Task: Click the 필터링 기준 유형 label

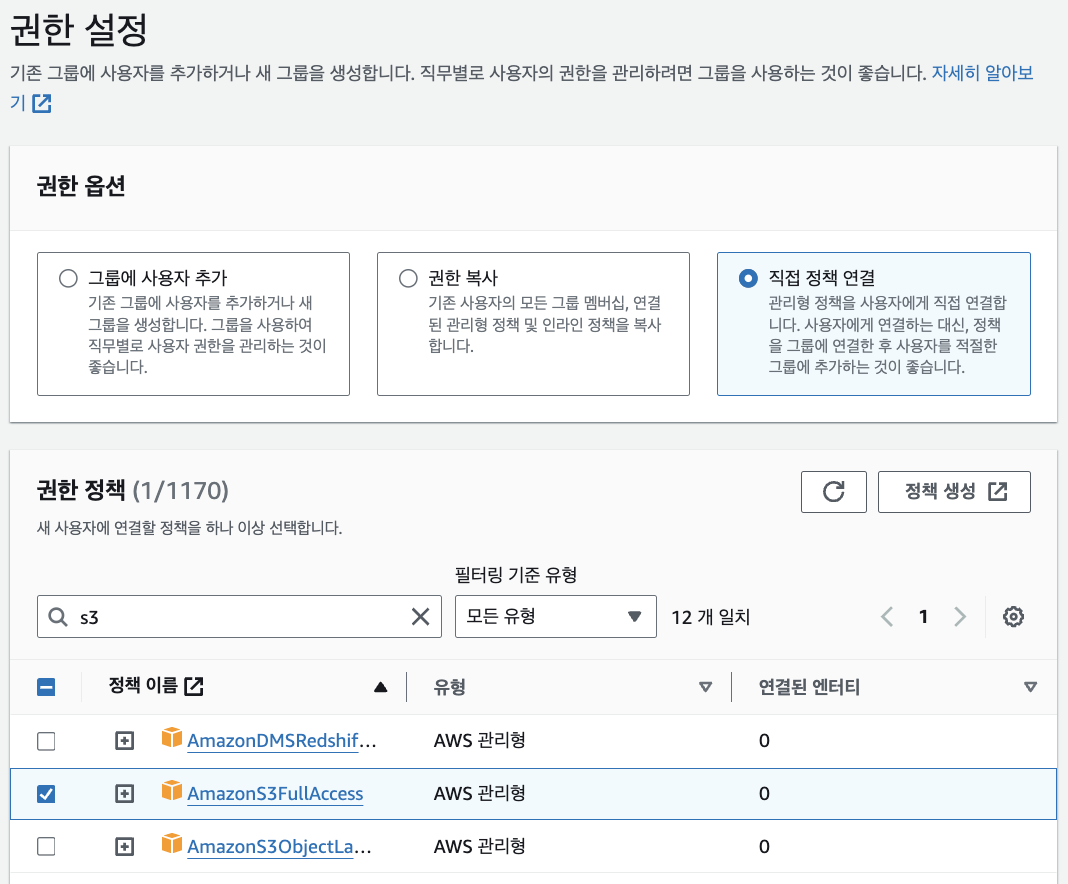Action: click(x=516, y=575)
